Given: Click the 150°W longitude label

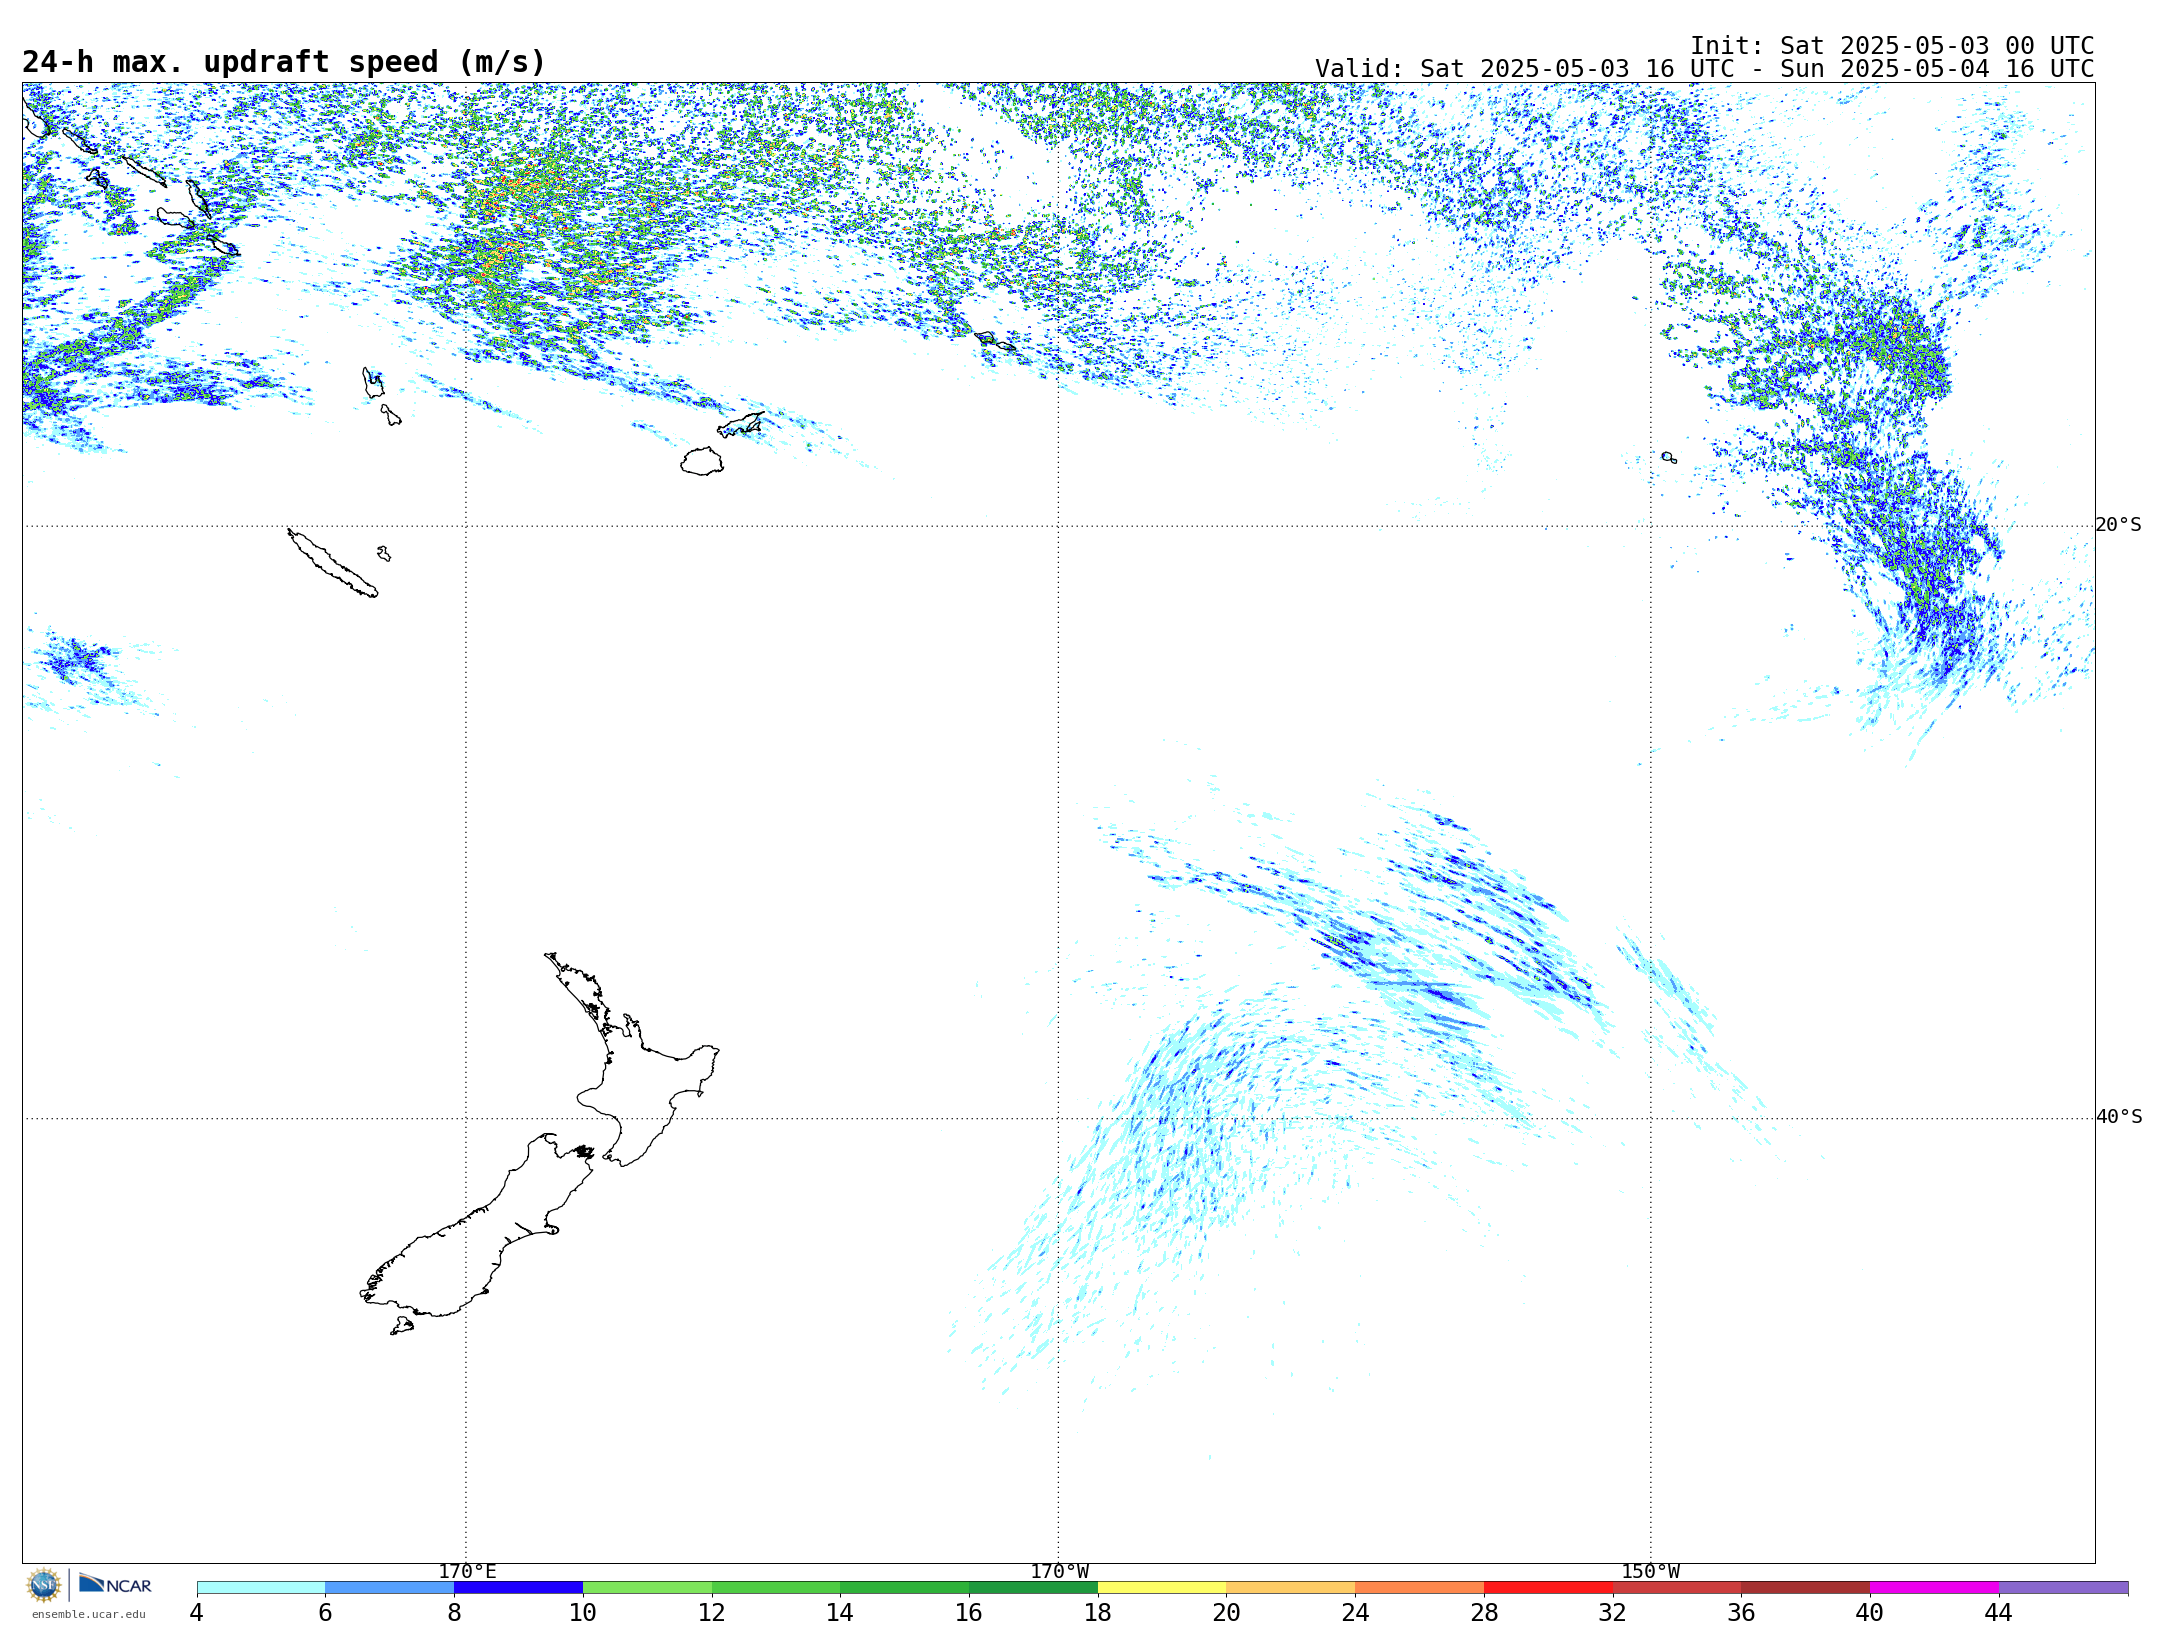Looking at the screenshot, I should point(1651,1572).
